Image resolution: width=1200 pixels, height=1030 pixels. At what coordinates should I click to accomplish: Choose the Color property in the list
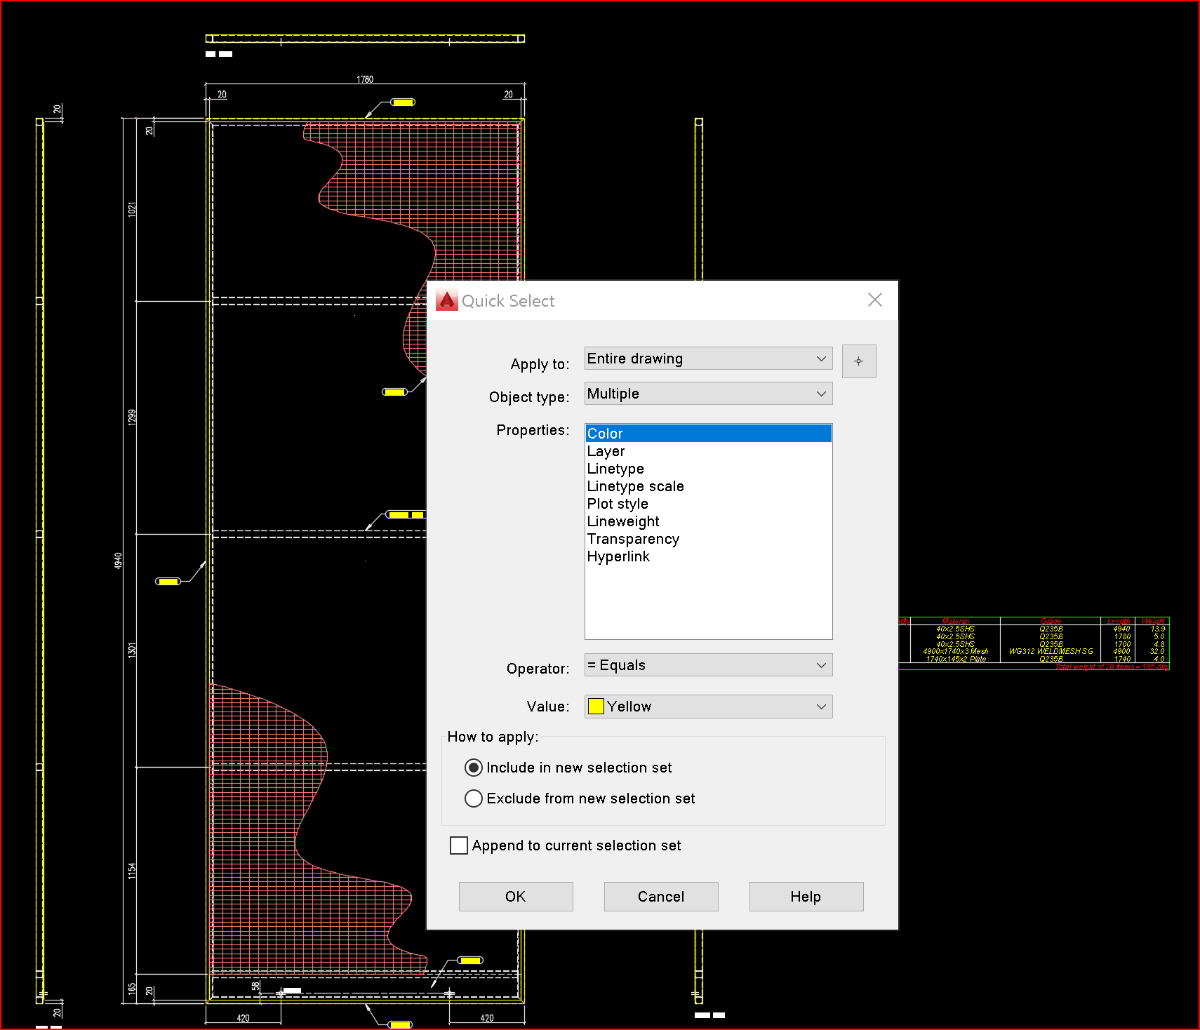tap(606, 434)
